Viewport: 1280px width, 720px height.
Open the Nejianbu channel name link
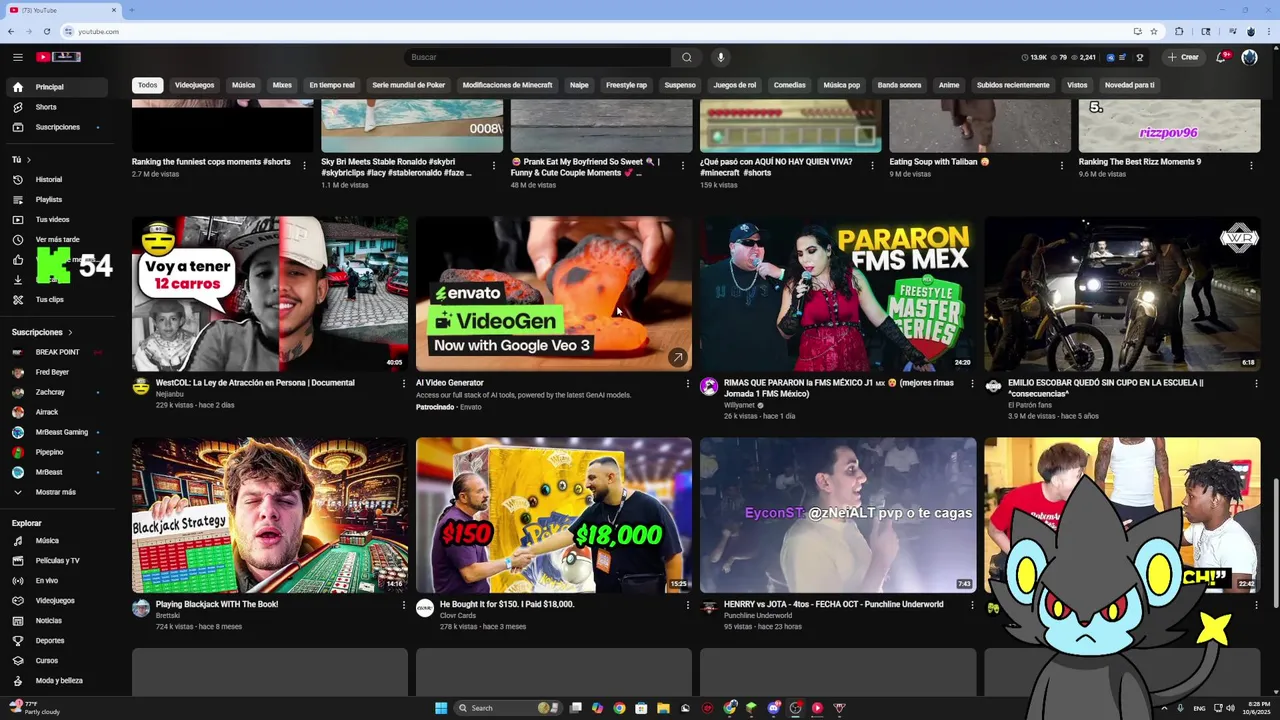click(169, 394)
